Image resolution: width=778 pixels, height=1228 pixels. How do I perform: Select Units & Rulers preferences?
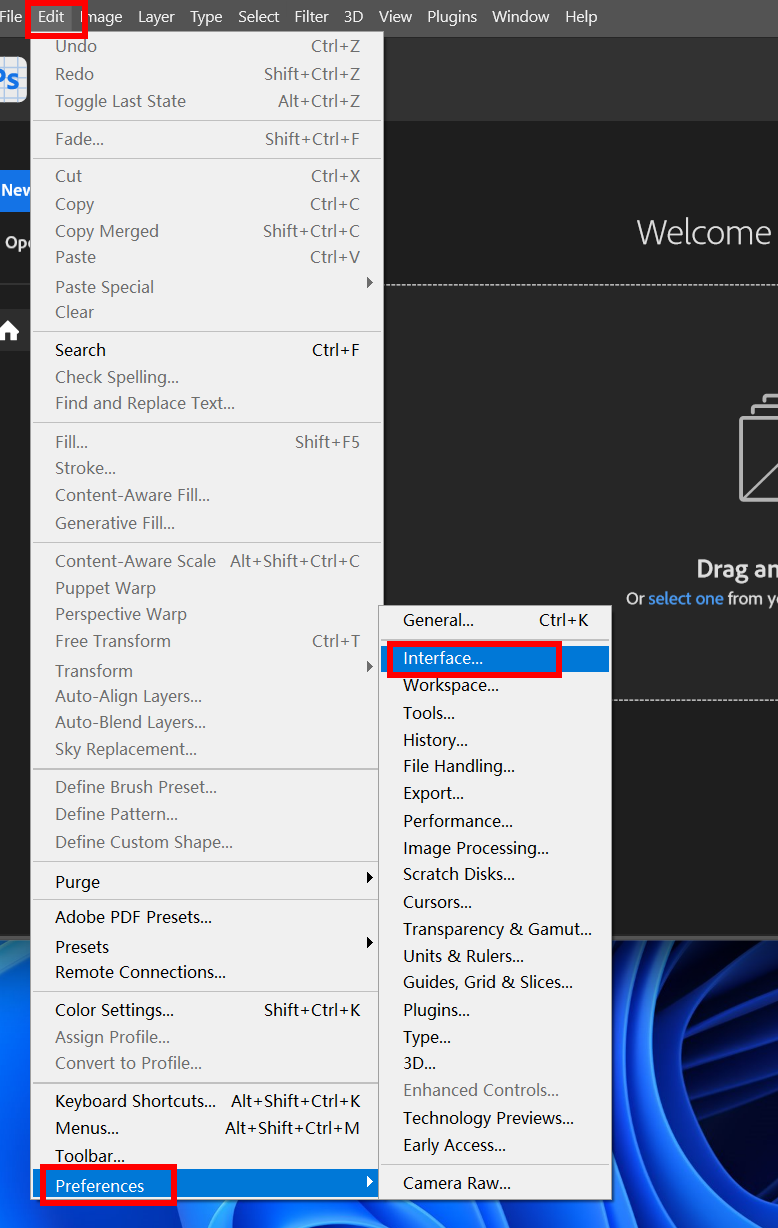coord(463,956)
